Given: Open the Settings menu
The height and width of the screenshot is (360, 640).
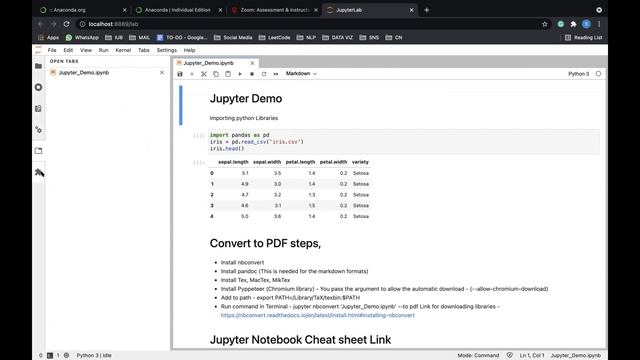Looking at the screenshot, I should pos(167,50).
